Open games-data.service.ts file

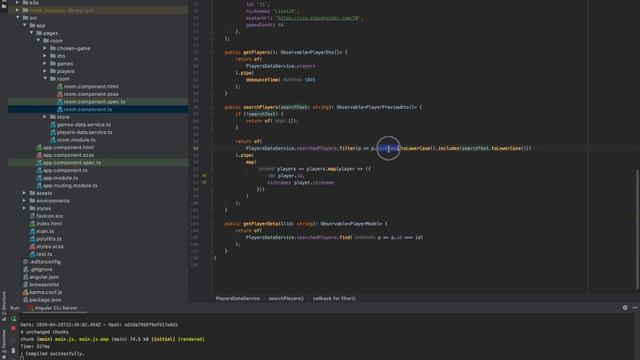[x=84, y=124]
